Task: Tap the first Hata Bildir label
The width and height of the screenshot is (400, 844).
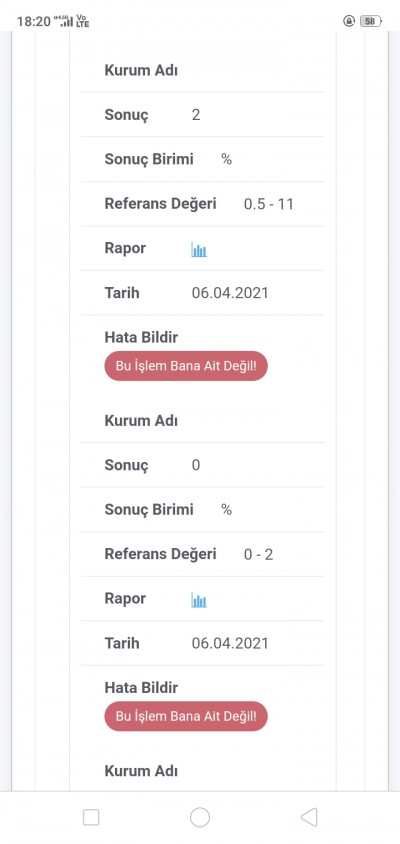Action: tap(141, 337)
